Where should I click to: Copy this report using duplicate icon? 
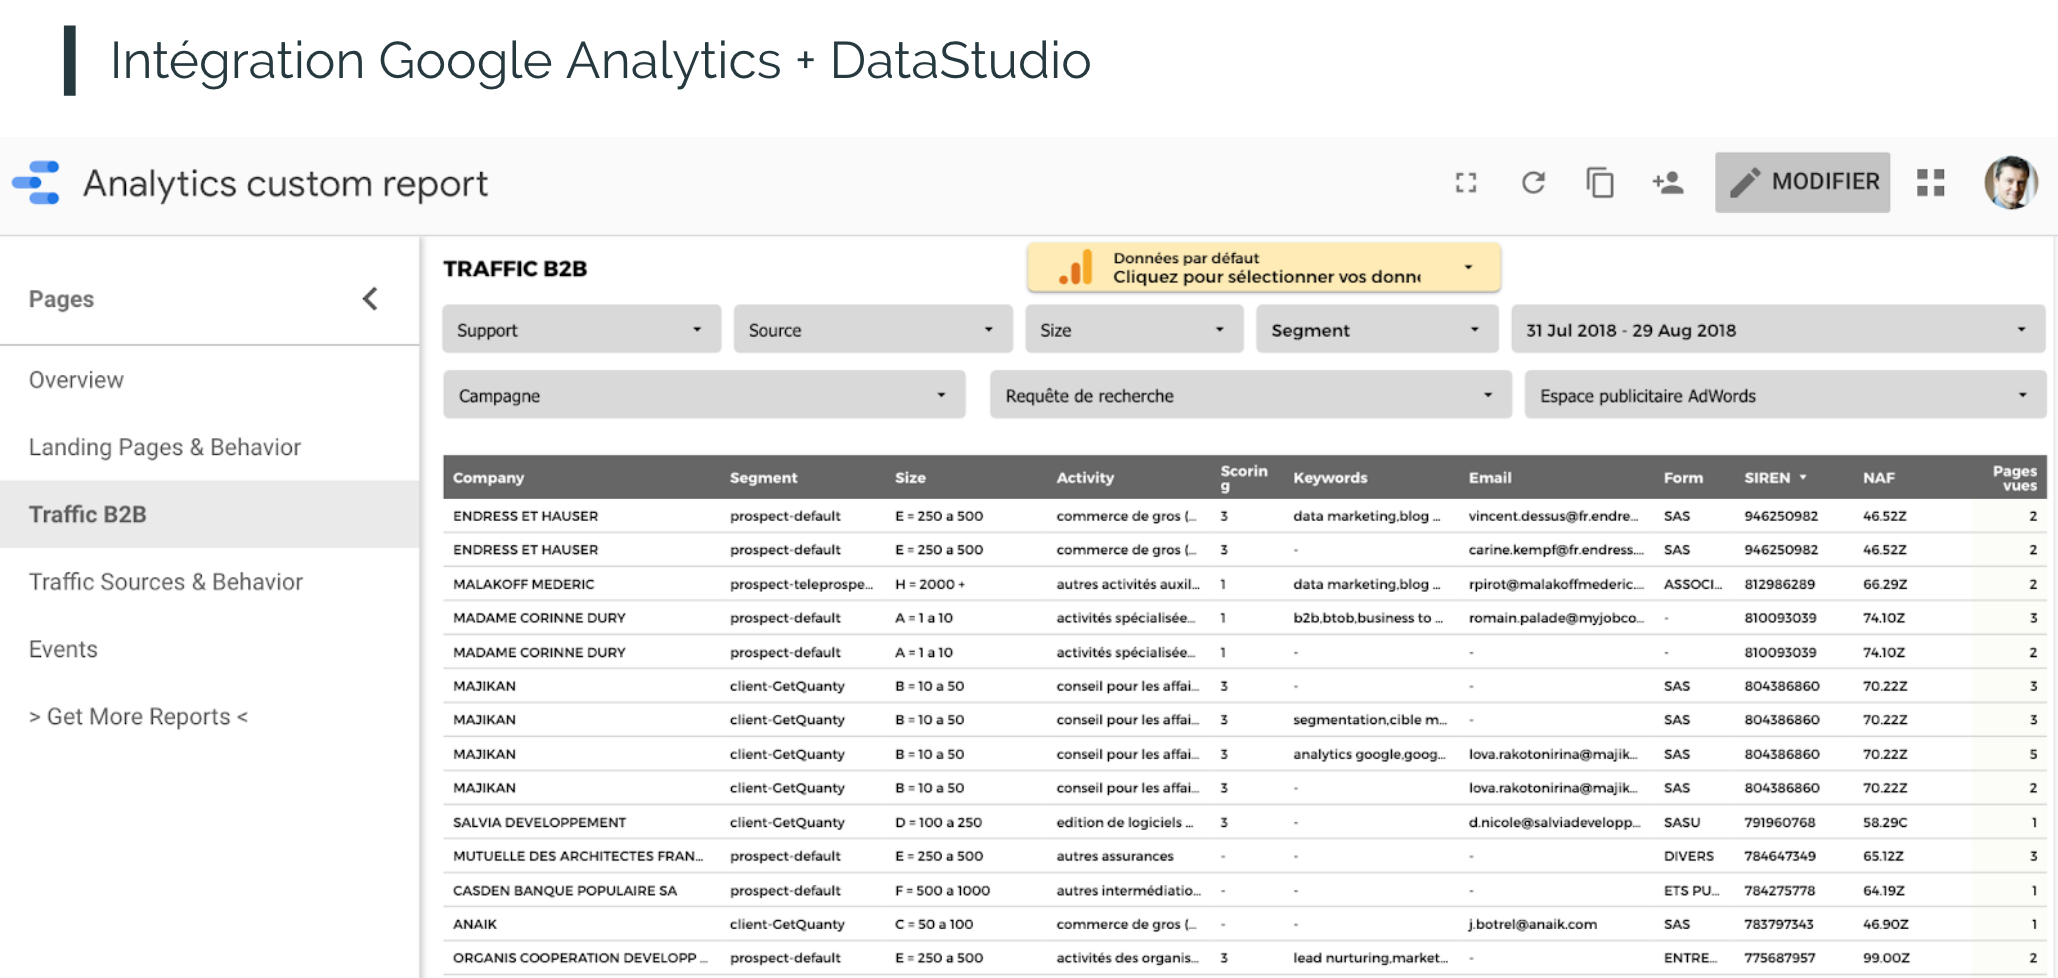1600,182
